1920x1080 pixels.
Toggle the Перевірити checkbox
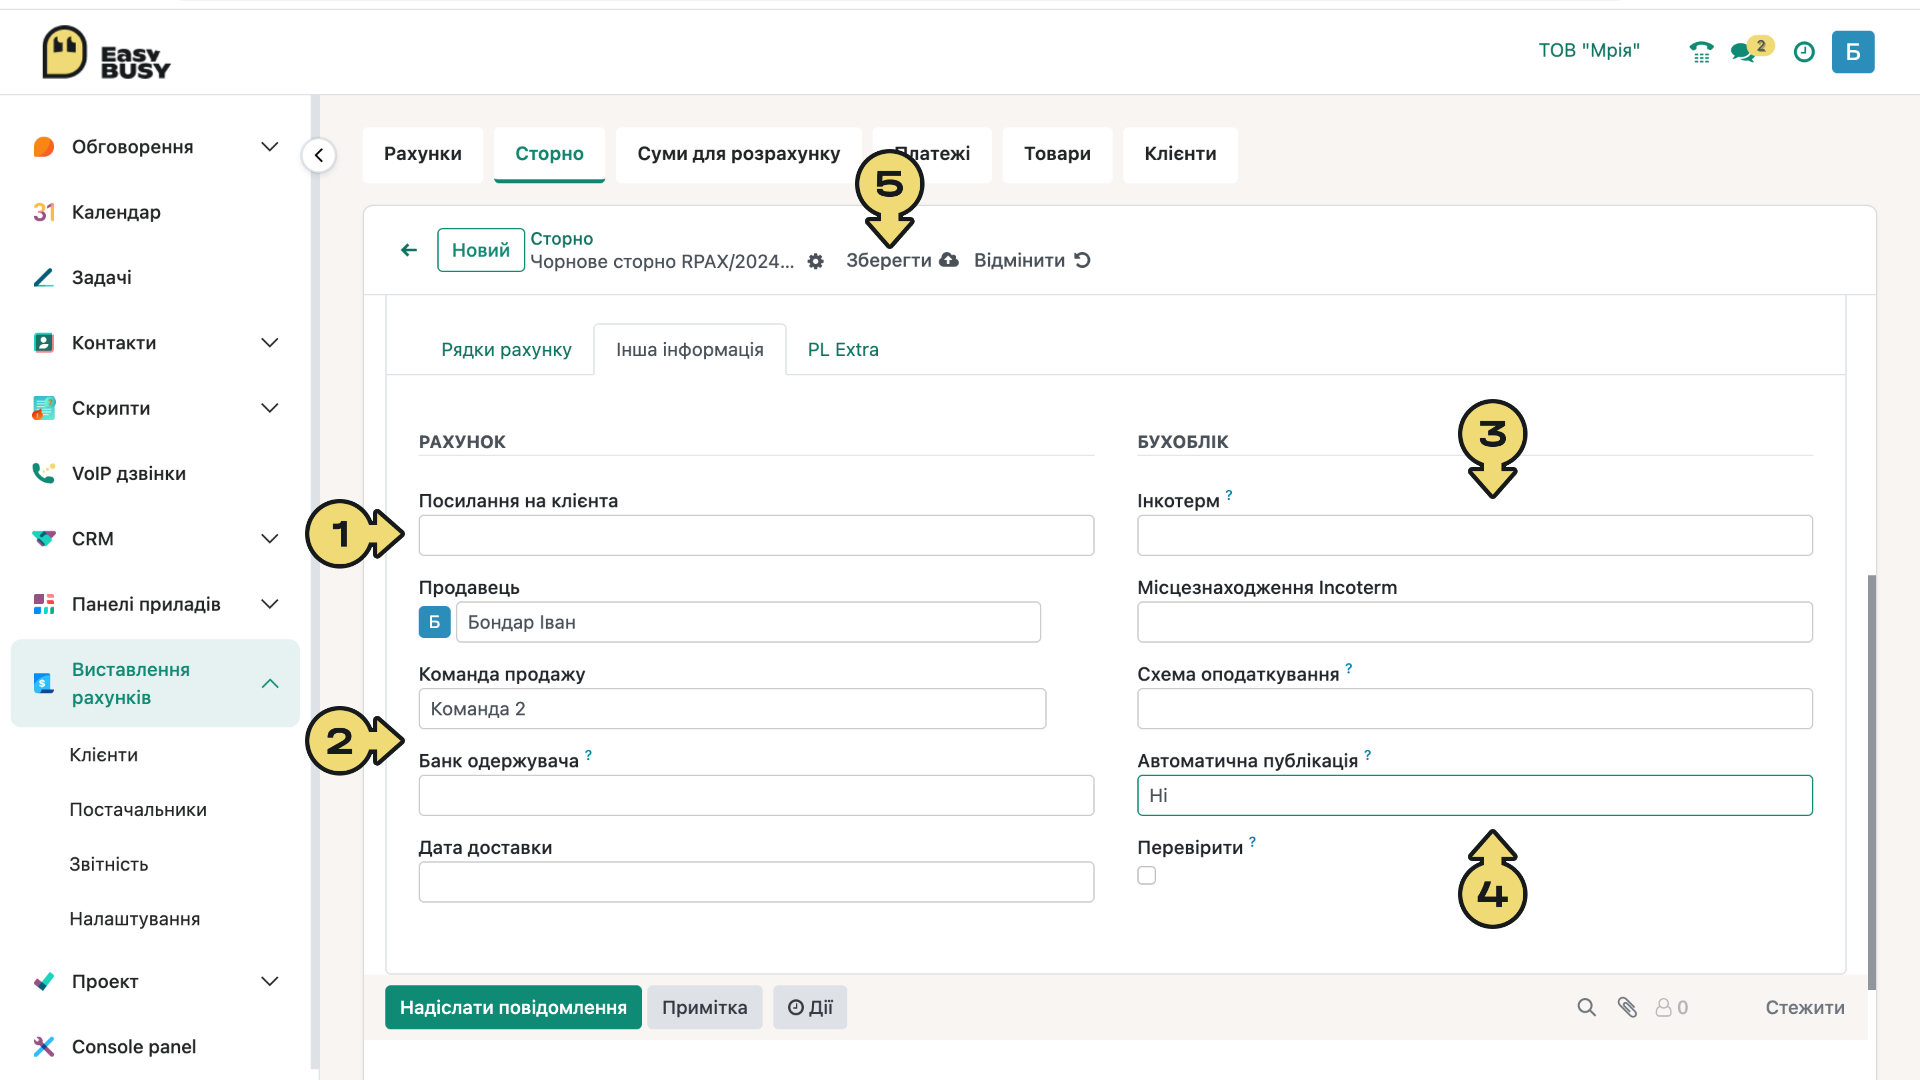[x=1147, y=875]
